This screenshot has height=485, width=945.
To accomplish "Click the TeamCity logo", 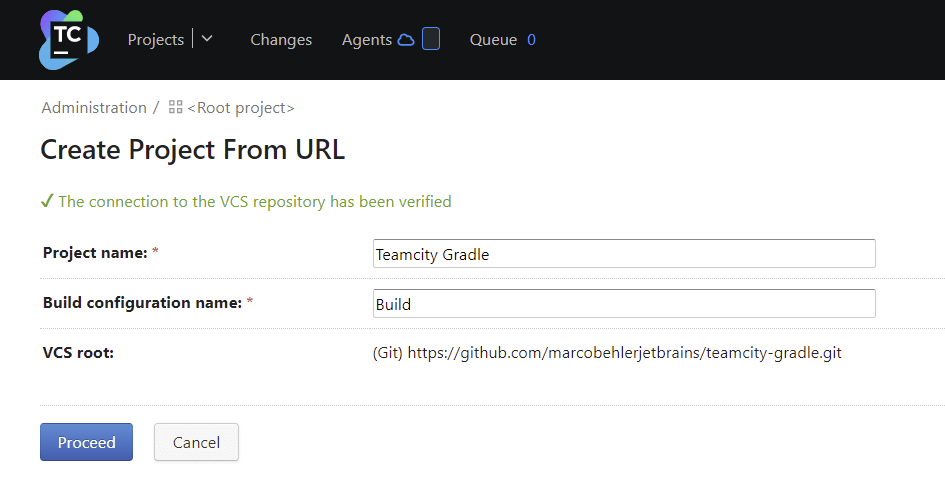I will click(x=68, y=40).
